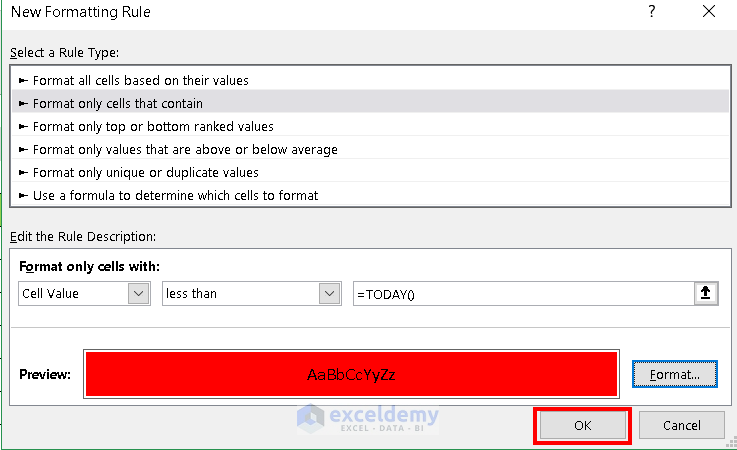Choose 'Use a formula to determine which cells'
This screenshot has height=450, width=737.
[175, 195]
